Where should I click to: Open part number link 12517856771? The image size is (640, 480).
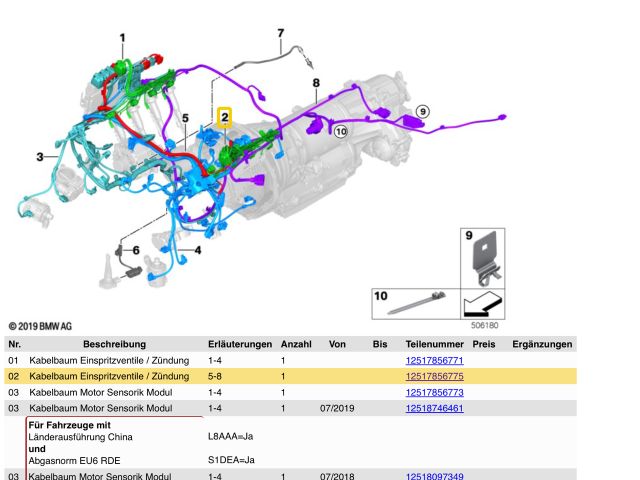[434, 360]
